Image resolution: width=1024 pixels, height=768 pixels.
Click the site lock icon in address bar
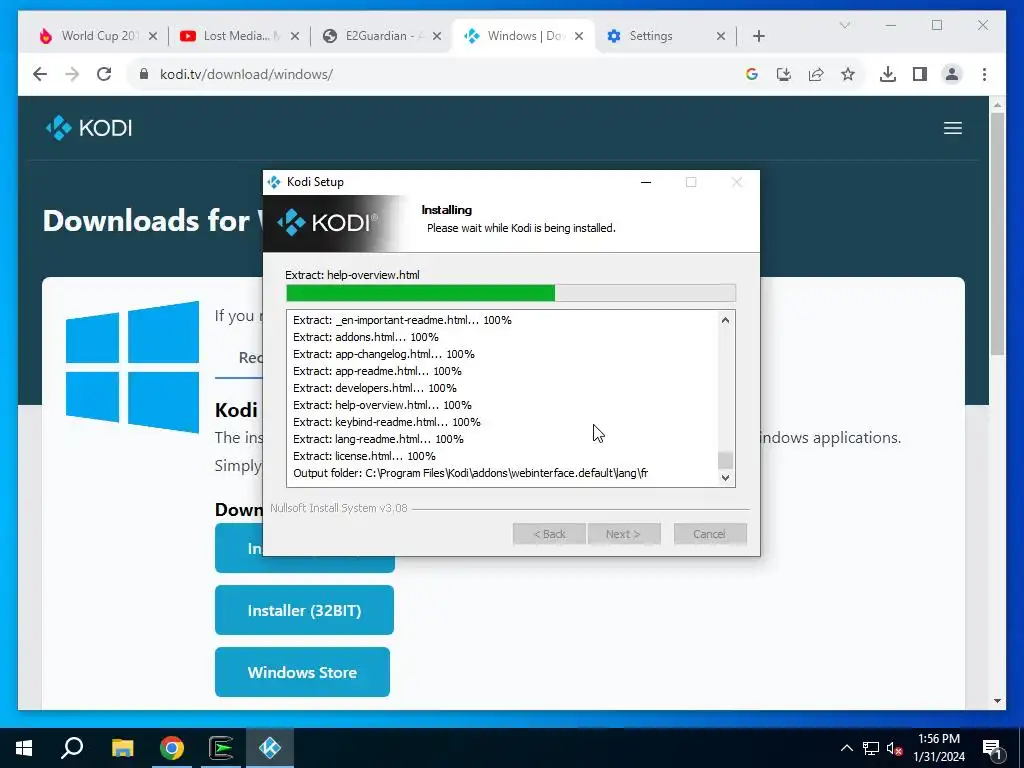coord(144,74)
